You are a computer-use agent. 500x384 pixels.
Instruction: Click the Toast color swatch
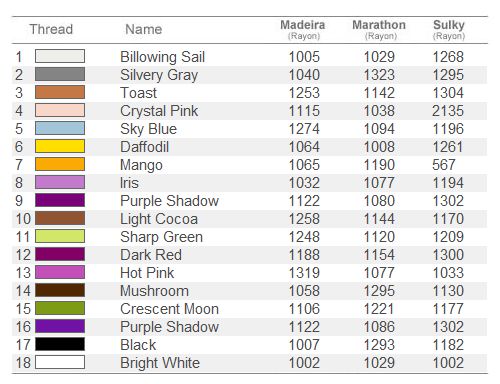pos(60,92)
